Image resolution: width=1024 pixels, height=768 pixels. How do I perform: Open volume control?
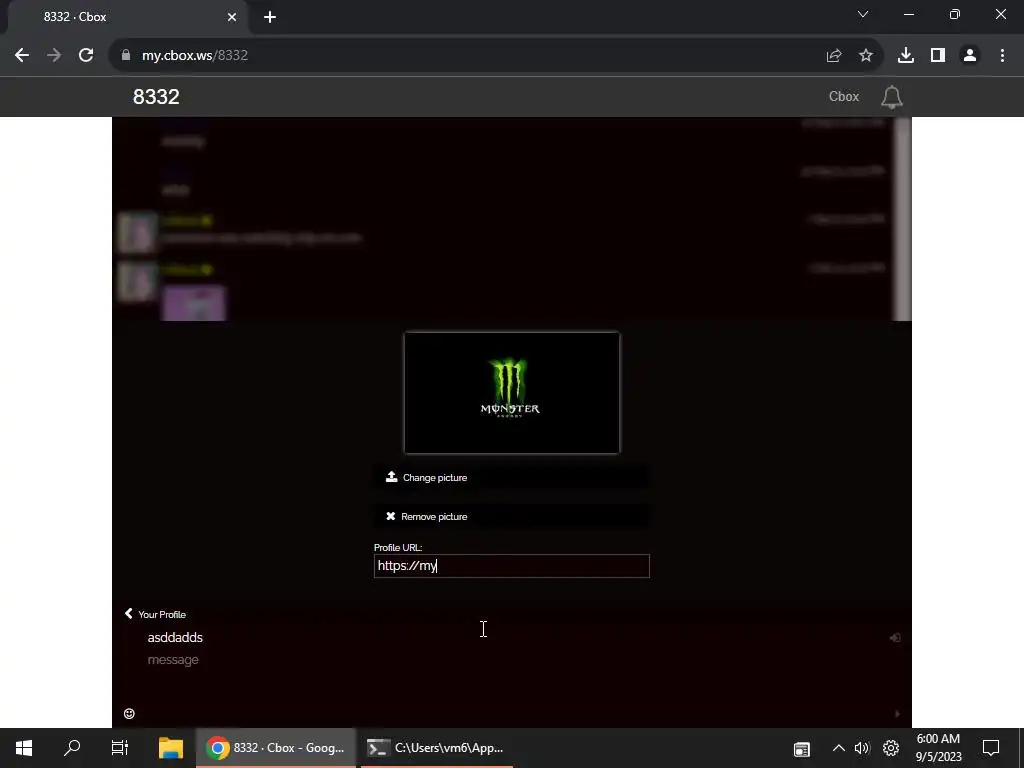coord(862,748)
